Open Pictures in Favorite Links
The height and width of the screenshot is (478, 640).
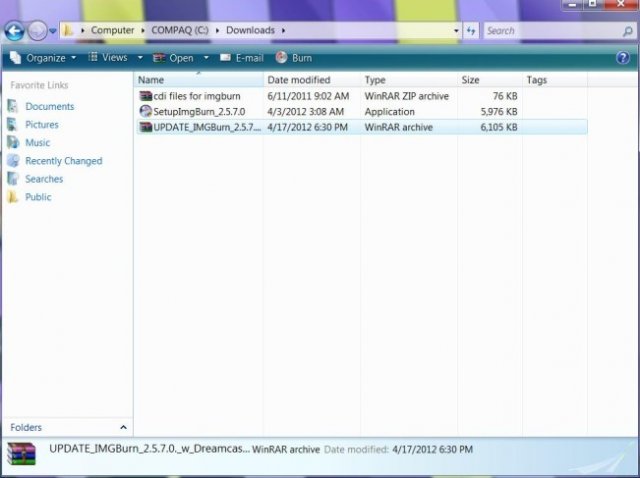tap(42, 125)
